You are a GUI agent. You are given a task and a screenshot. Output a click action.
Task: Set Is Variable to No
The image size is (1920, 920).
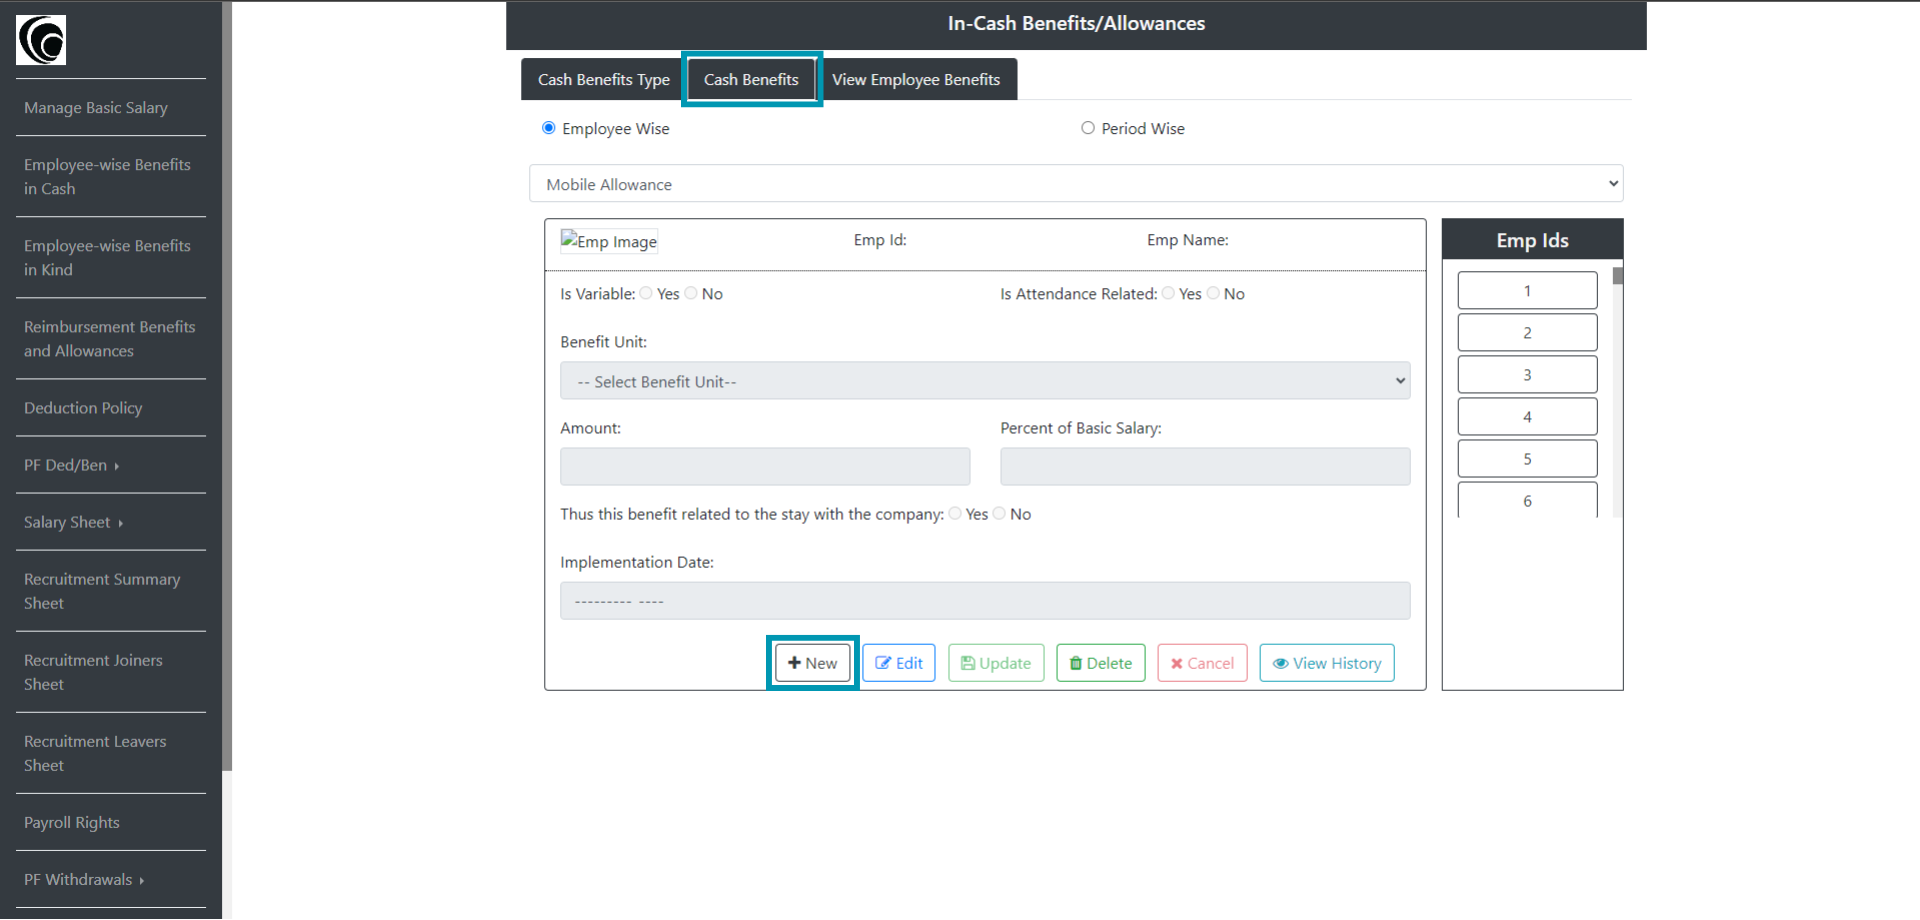tap(691, 293)
